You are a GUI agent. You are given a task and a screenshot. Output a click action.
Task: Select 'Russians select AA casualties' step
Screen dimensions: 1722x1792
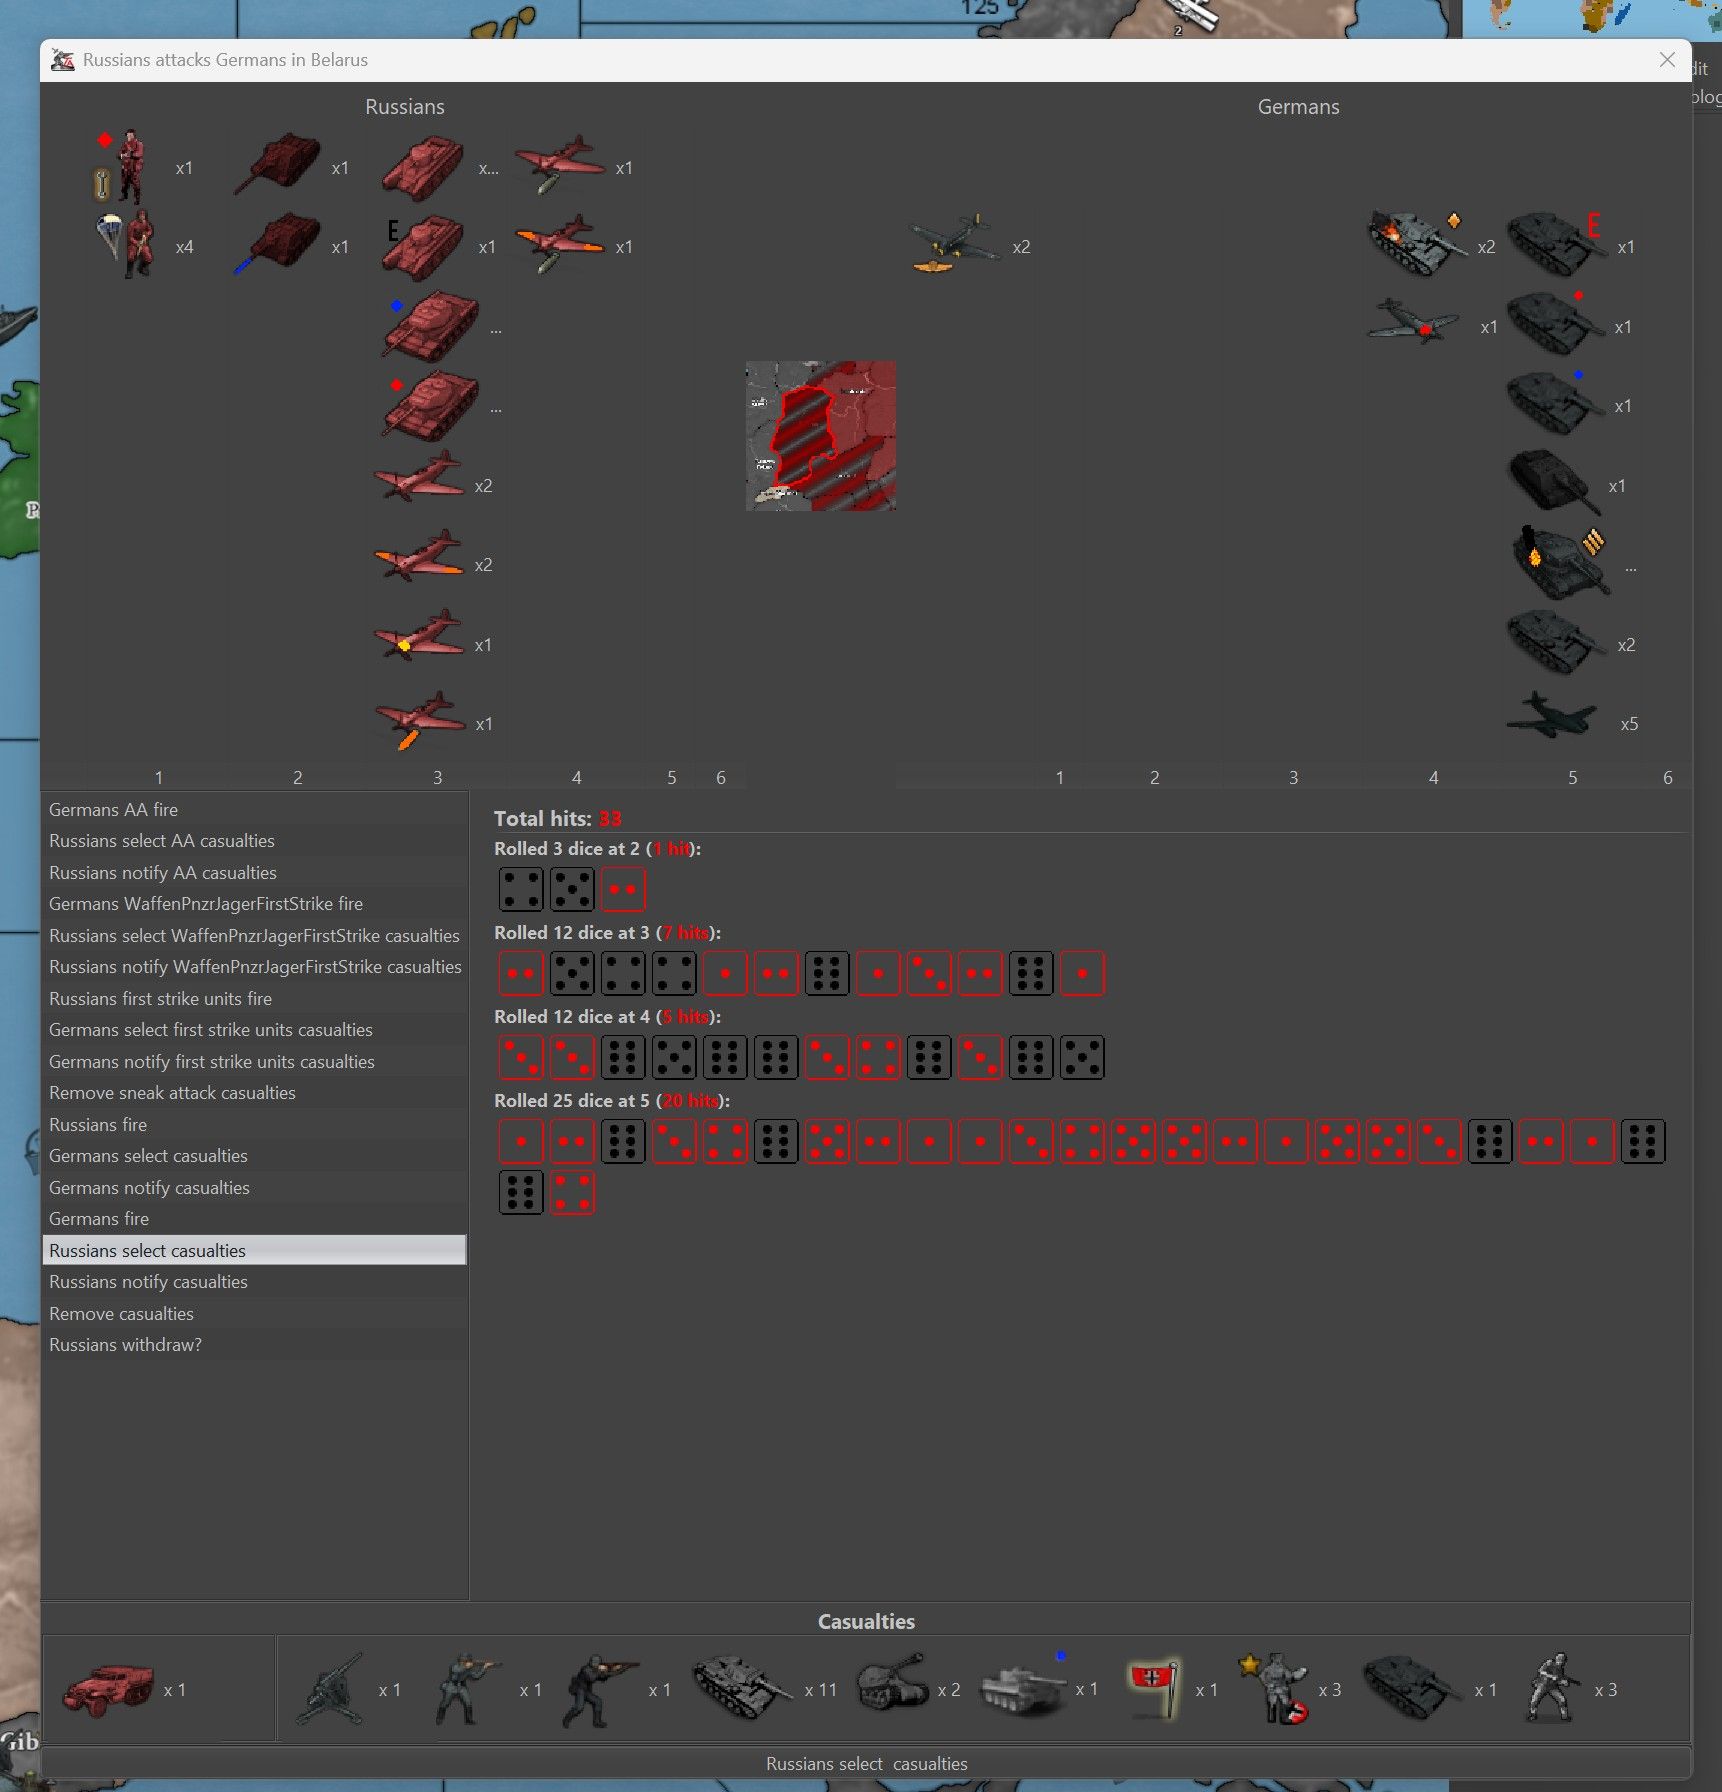[x=254, y=841]
